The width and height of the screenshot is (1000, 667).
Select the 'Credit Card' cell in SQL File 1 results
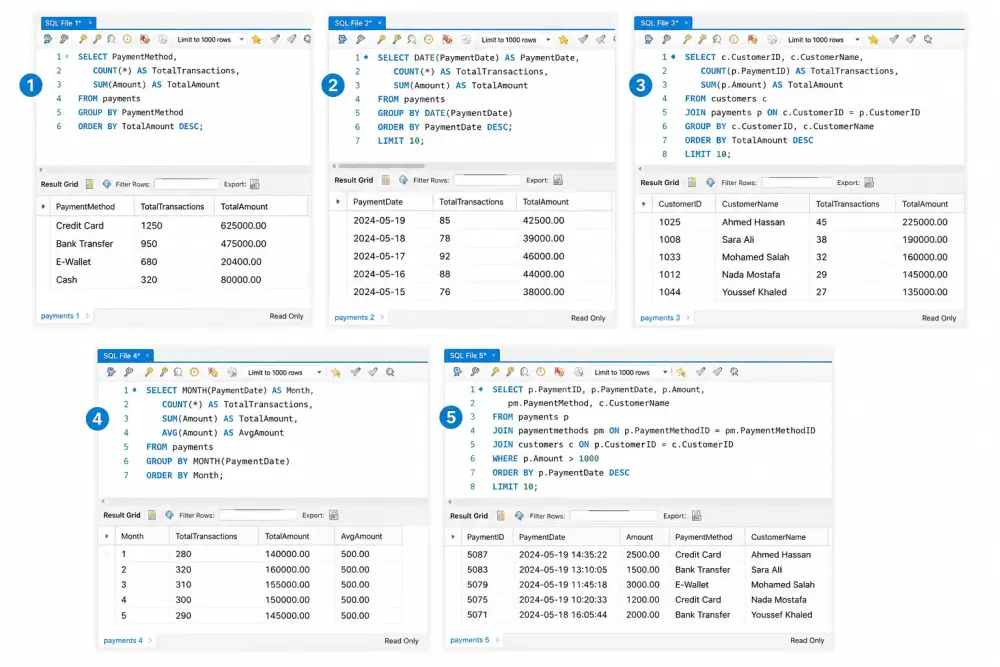(80, 226)
